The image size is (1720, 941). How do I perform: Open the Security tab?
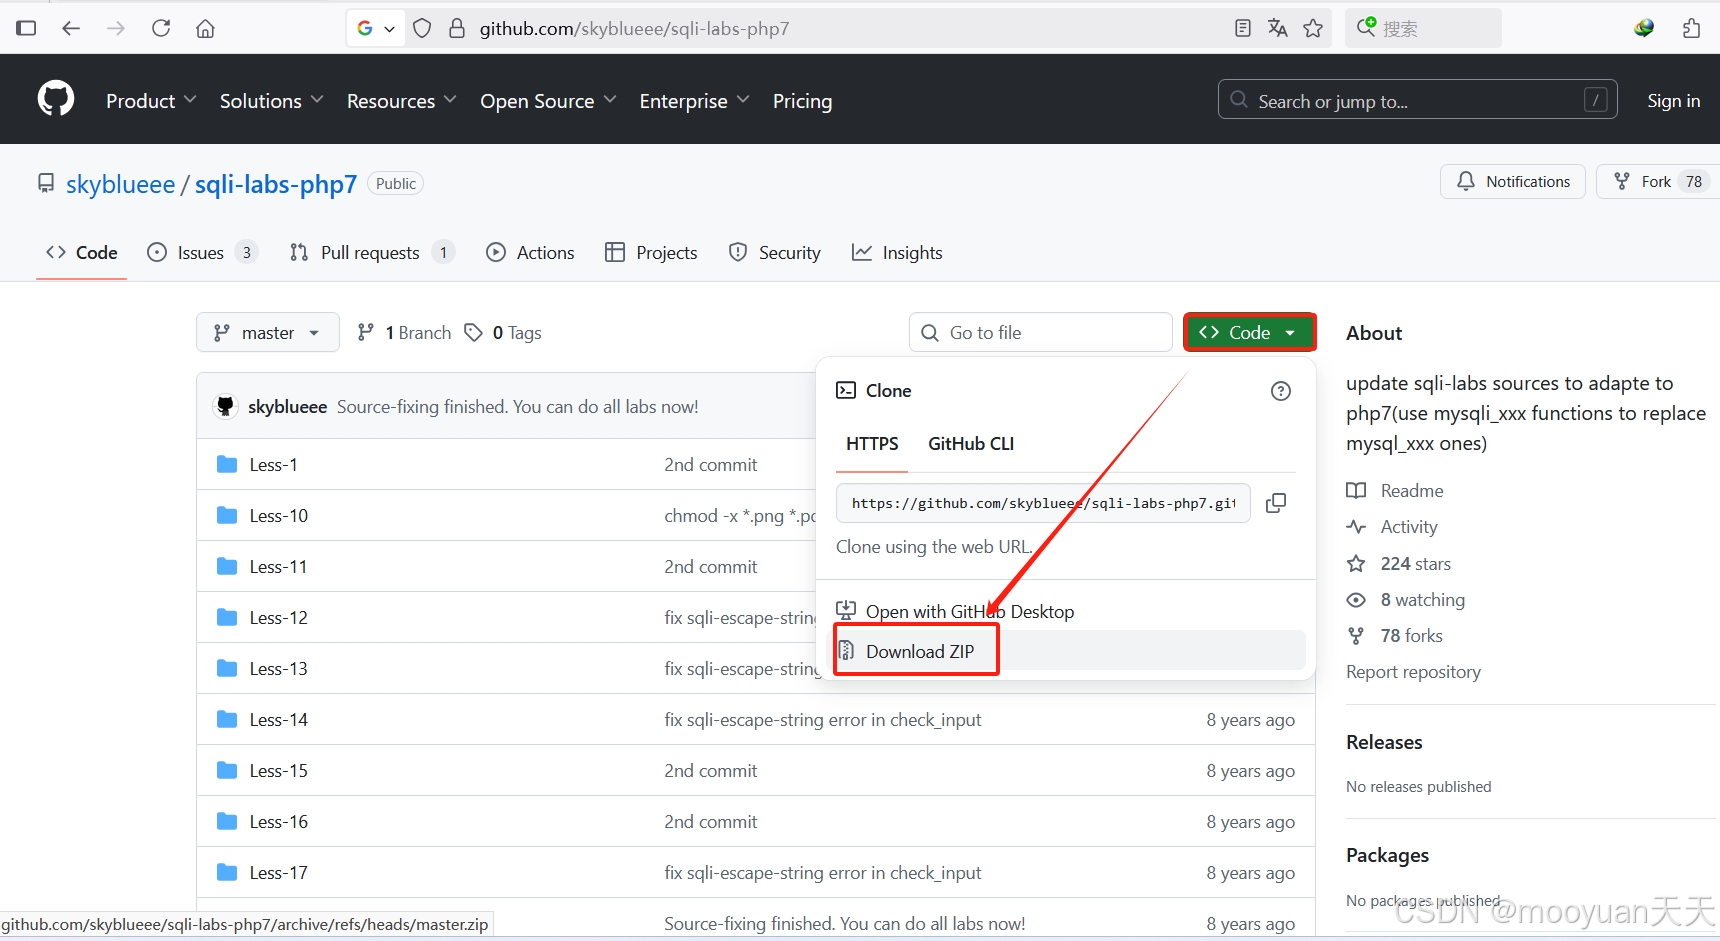pos(775,252)
